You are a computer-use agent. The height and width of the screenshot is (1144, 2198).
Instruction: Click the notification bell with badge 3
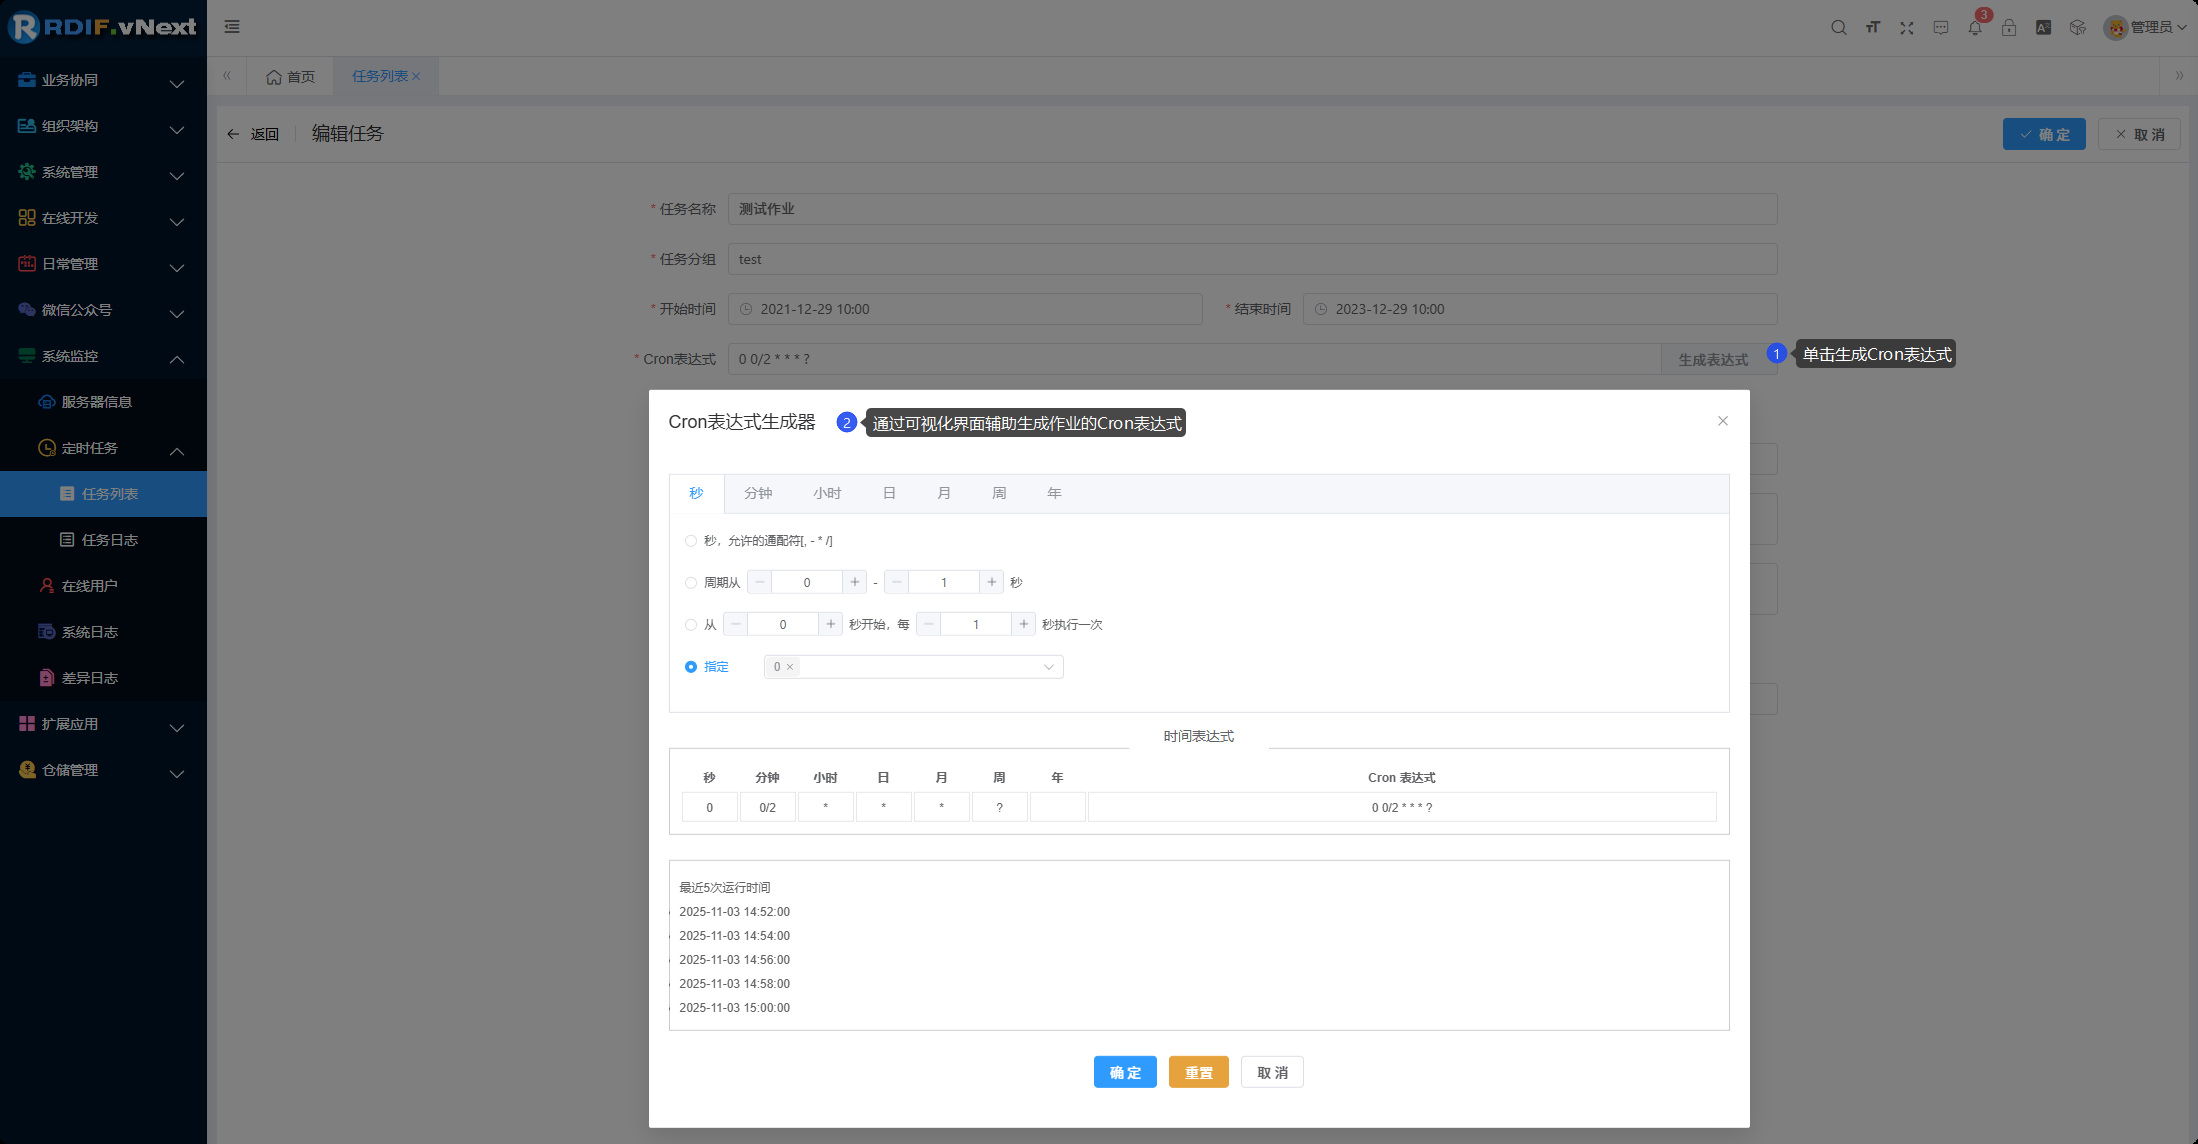[1975, 28]
